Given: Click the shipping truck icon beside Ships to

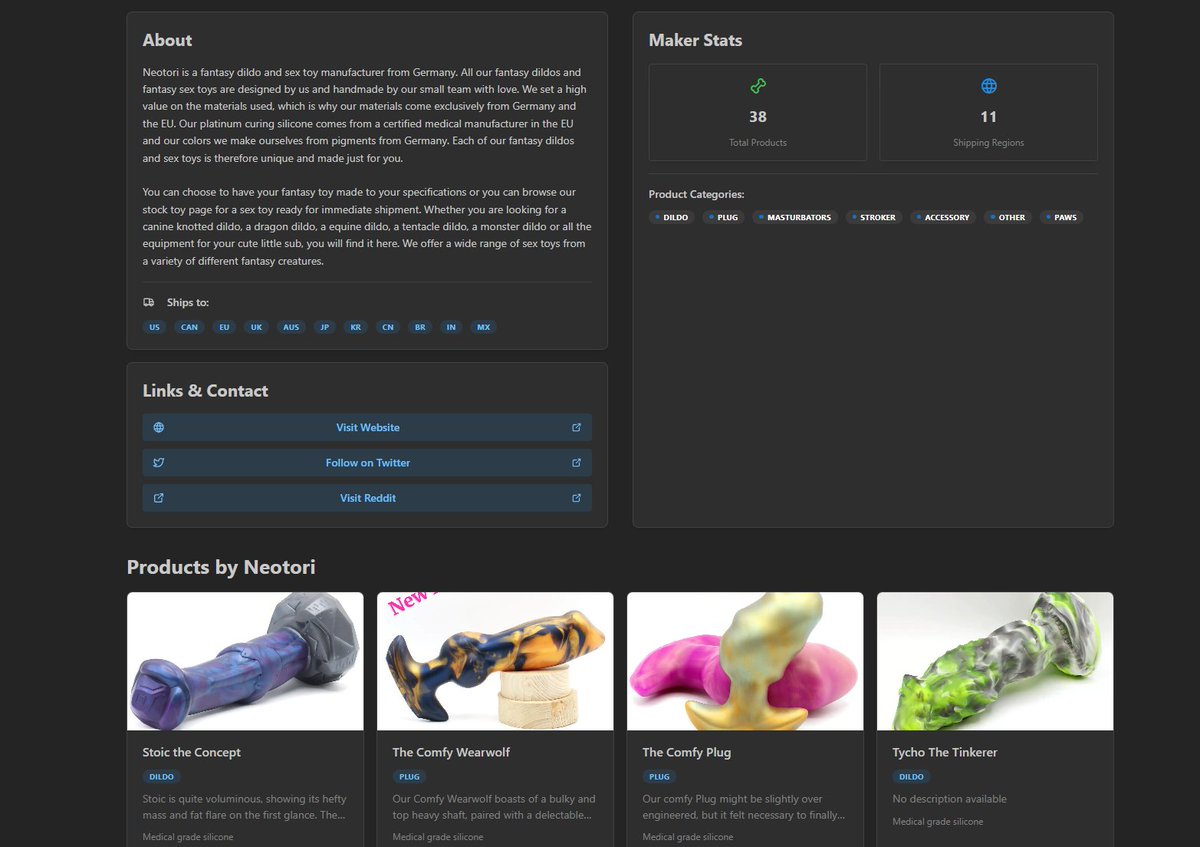Looking at the screenshot, I should (x=149, y=302).
